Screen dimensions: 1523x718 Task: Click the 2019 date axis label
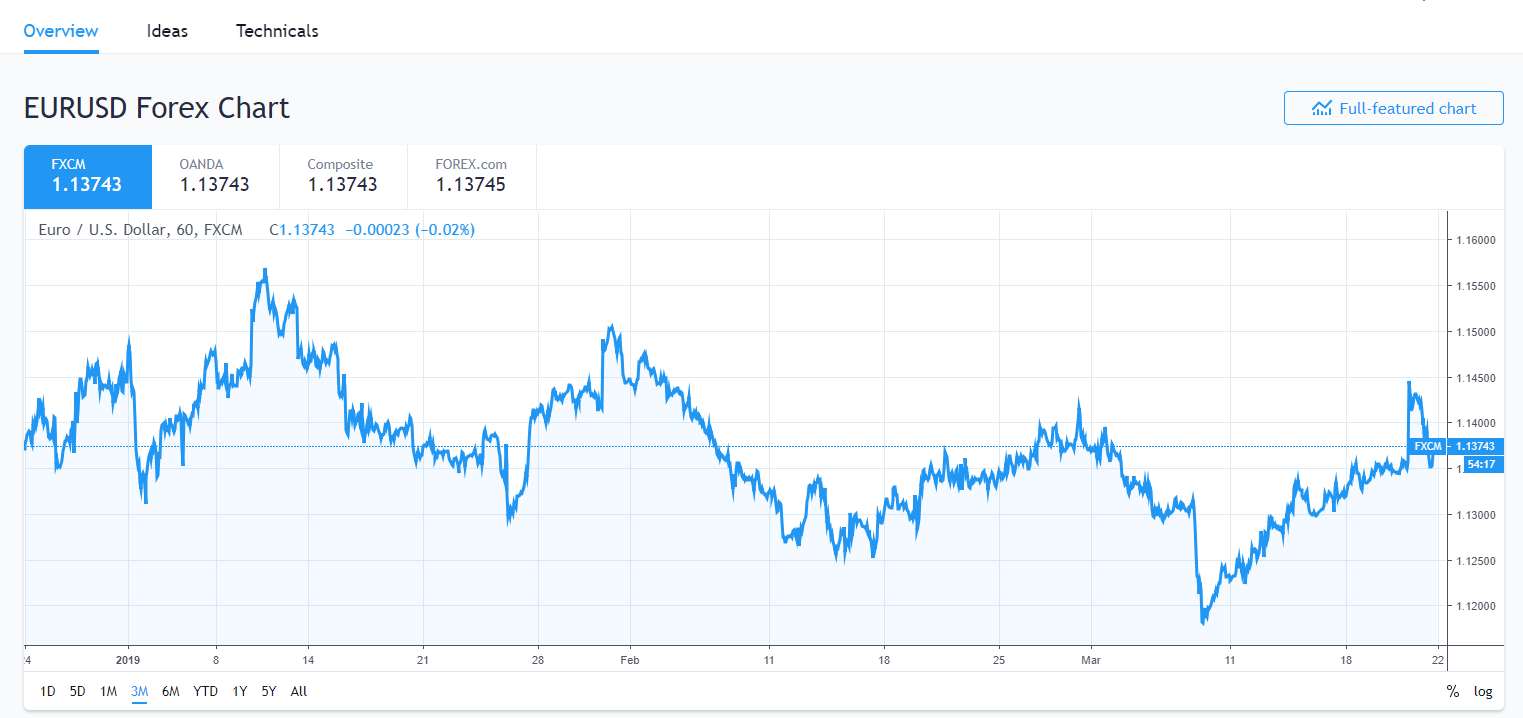pyautogui.click(x=129, y=660)
